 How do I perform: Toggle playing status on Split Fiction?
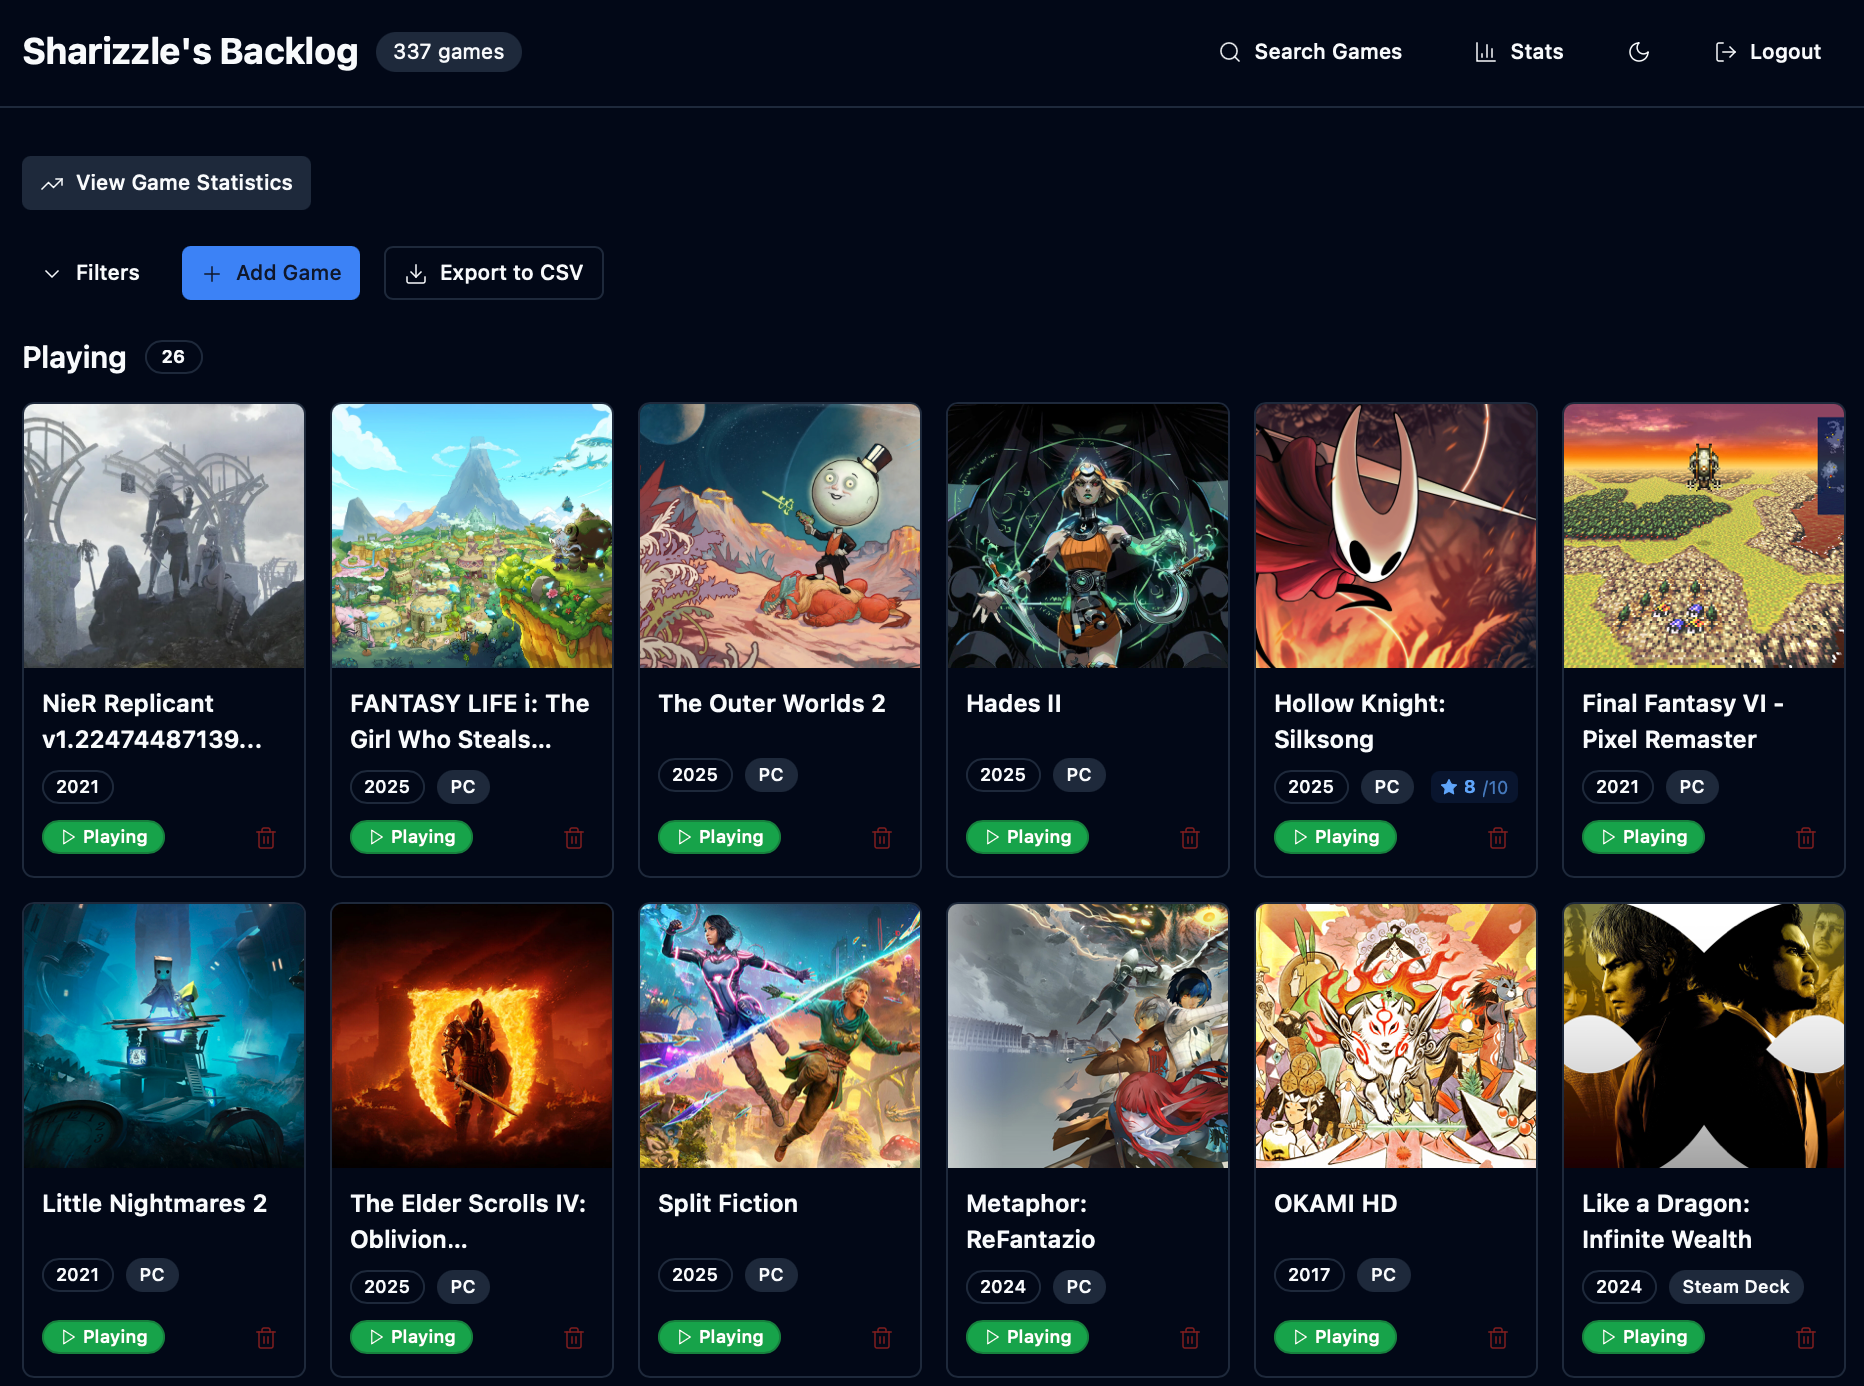[x=719, y=1337]
